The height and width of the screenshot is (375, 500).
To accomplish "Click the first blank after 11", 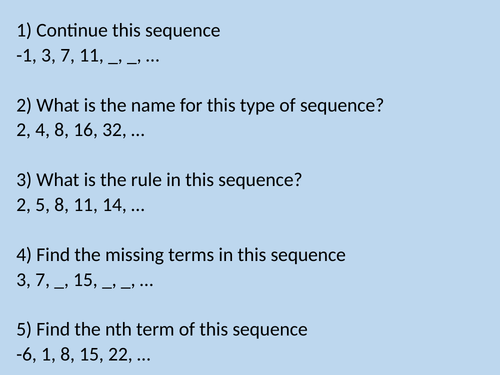I will pyautogui.click(x=113, y=62).
